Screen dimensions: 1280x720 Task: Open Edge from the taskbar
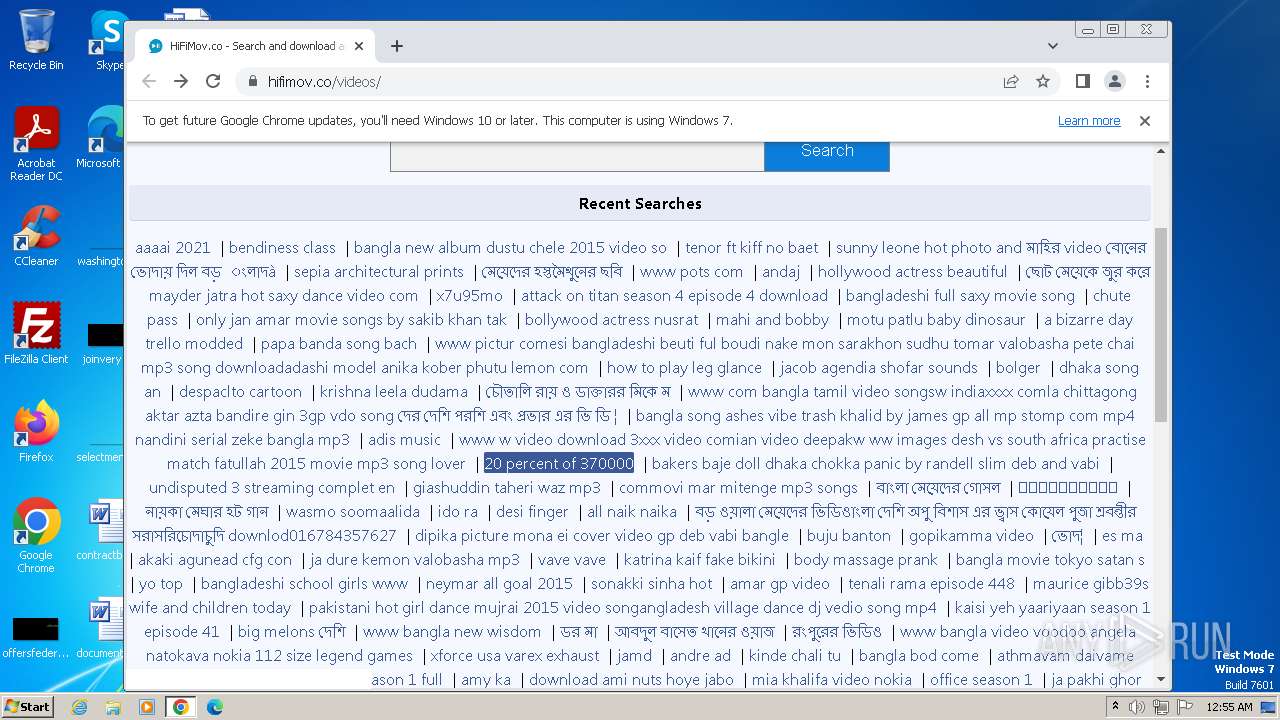click(x=215, y=707)
